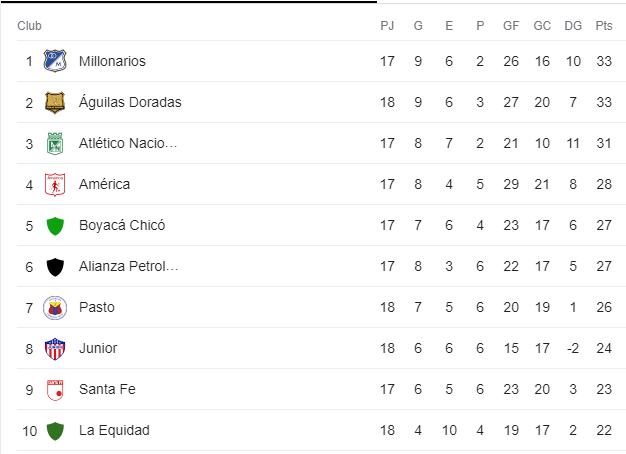Open the Pasto round crest
Image resolution: width=626 pixels, height=454 pixels.
tap(55, 308)
